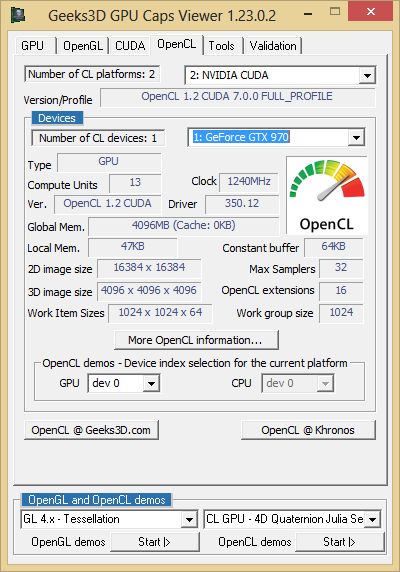Close the GPU Caps Viewer window
Viewport: 400px width, 572px height.
click(x=371, y=11)
